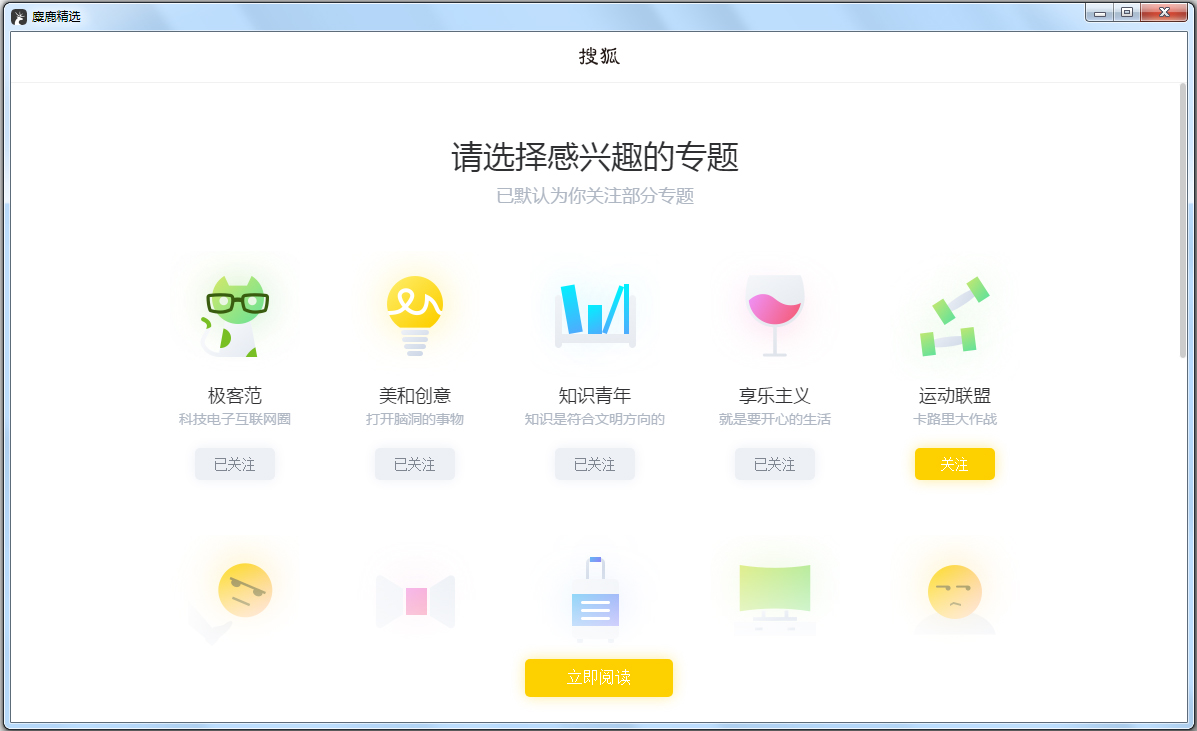This screenshot has height=731, width=1197.
Task: Unfollow the 极客范 topic via 已关注
Action: click(234, 464)
